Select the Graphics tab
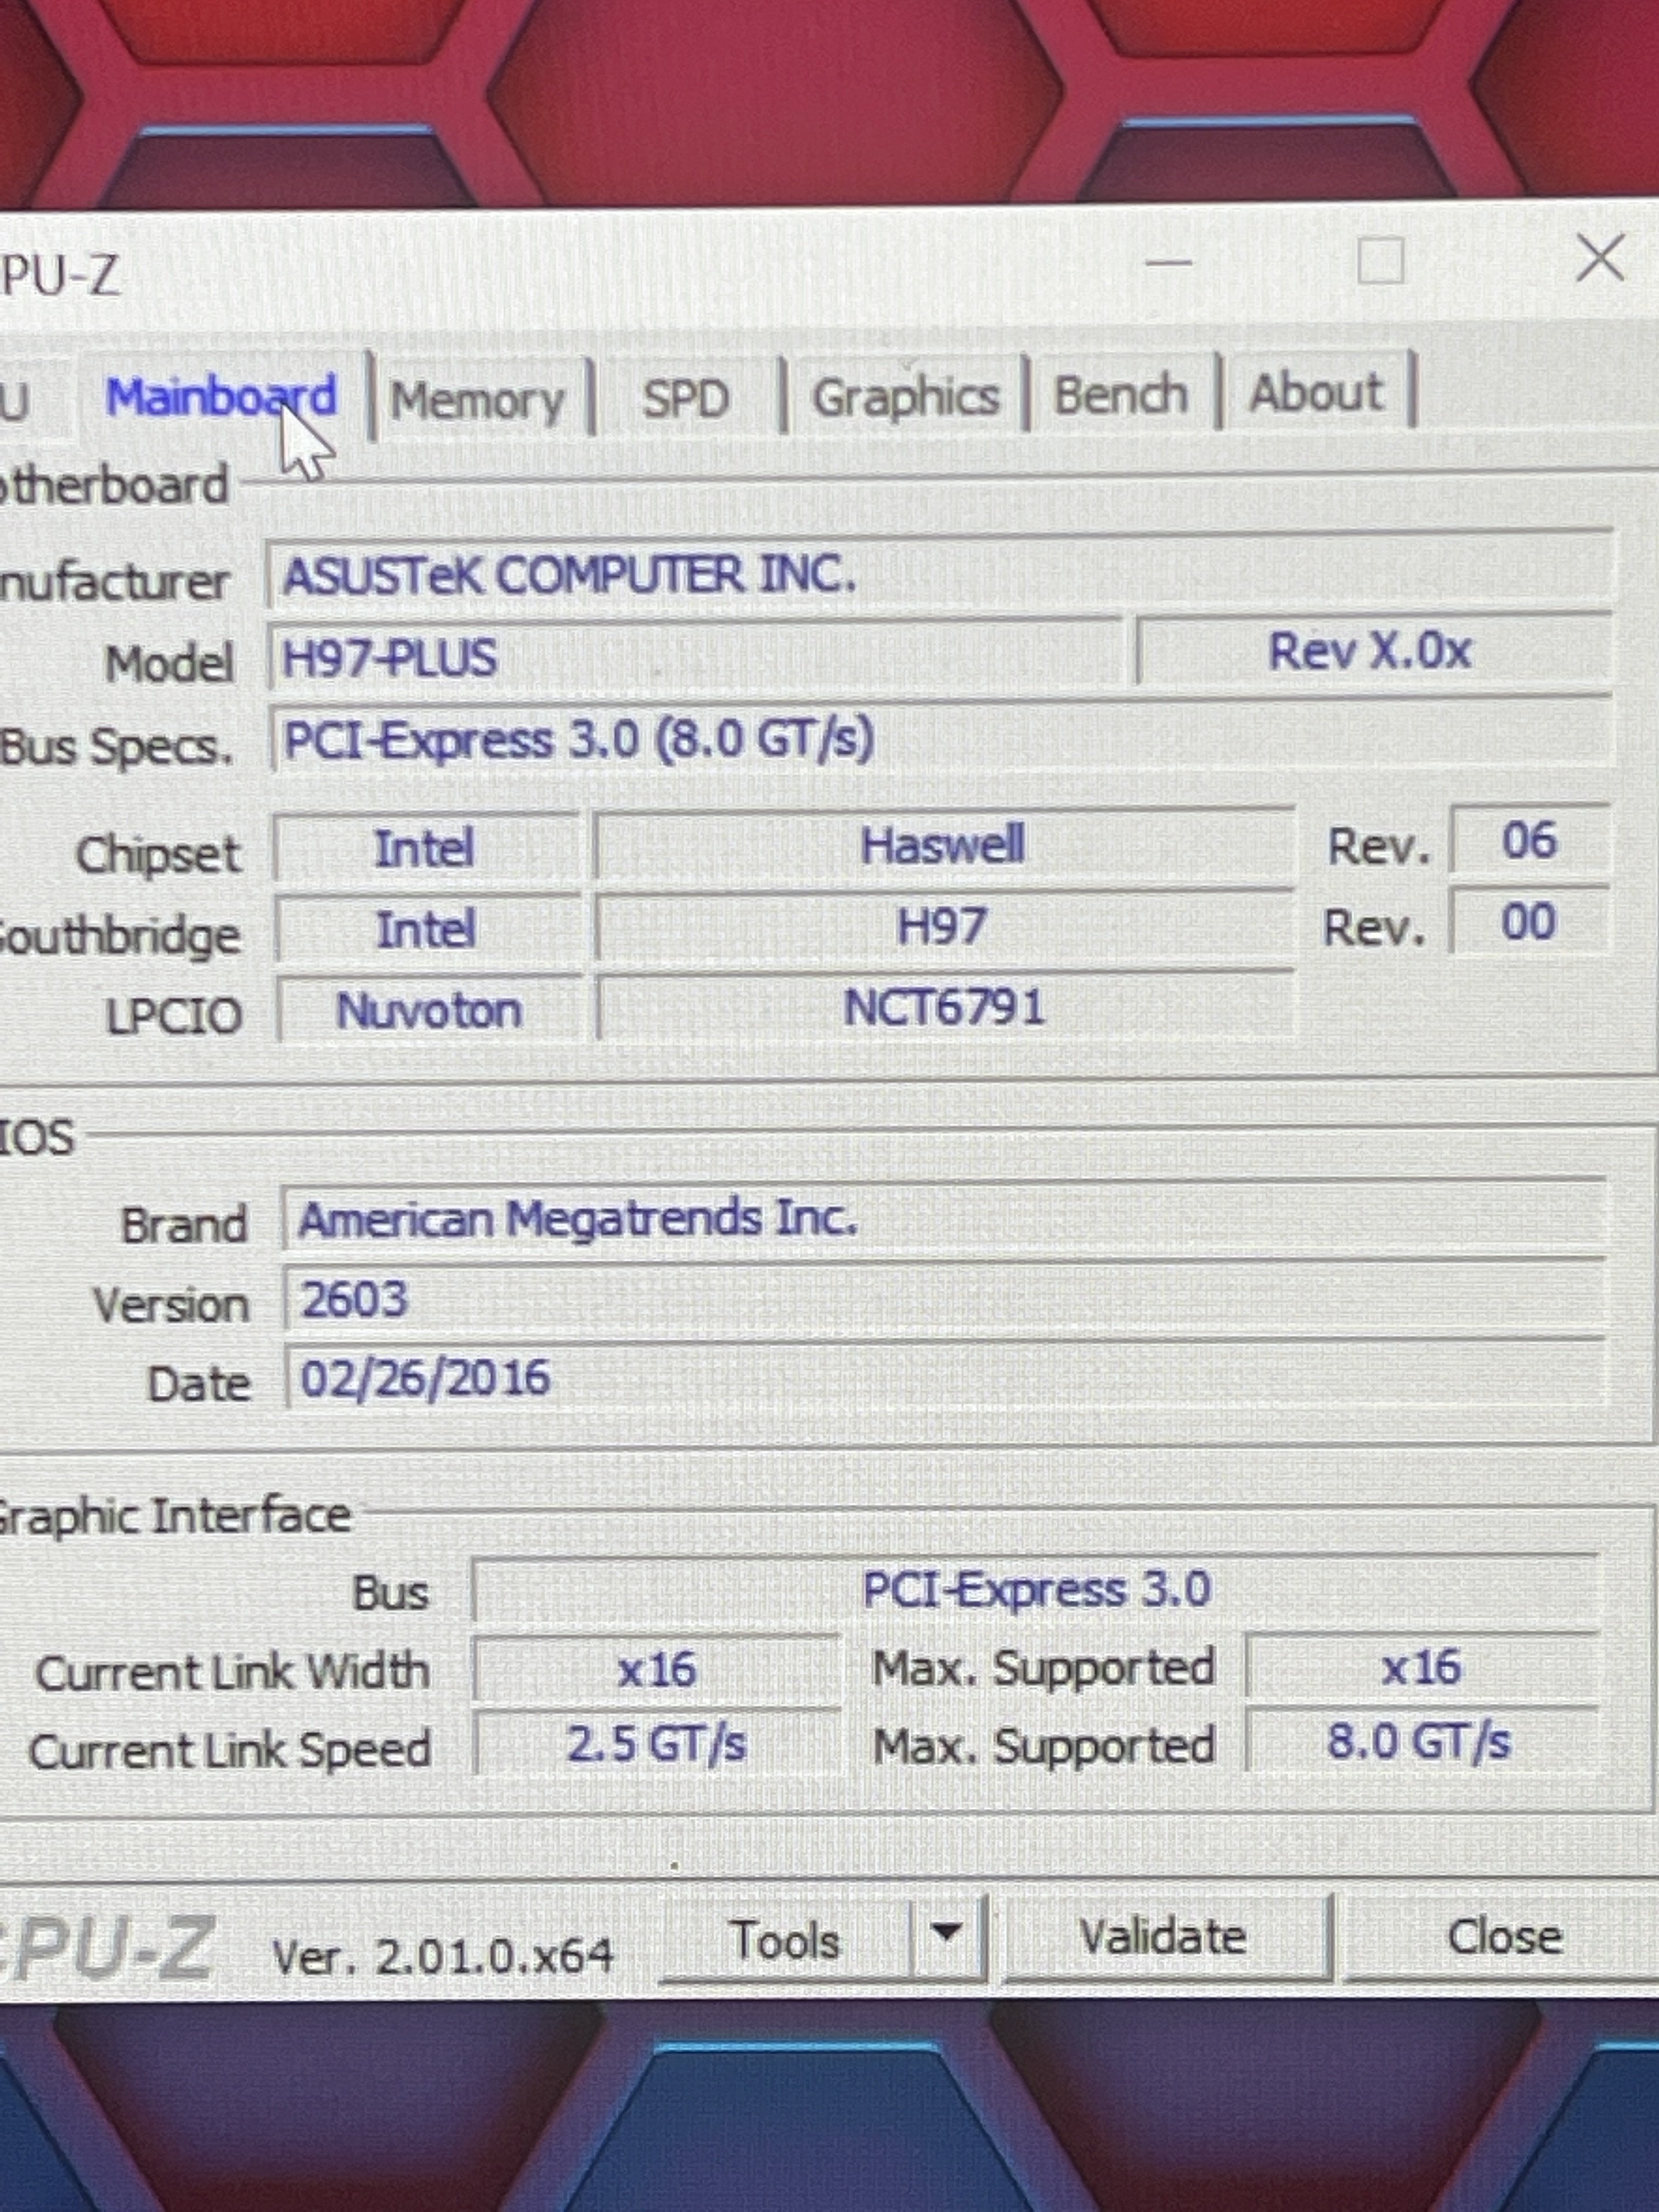This screenshot has height=2212, width=1659. [905, 397]
